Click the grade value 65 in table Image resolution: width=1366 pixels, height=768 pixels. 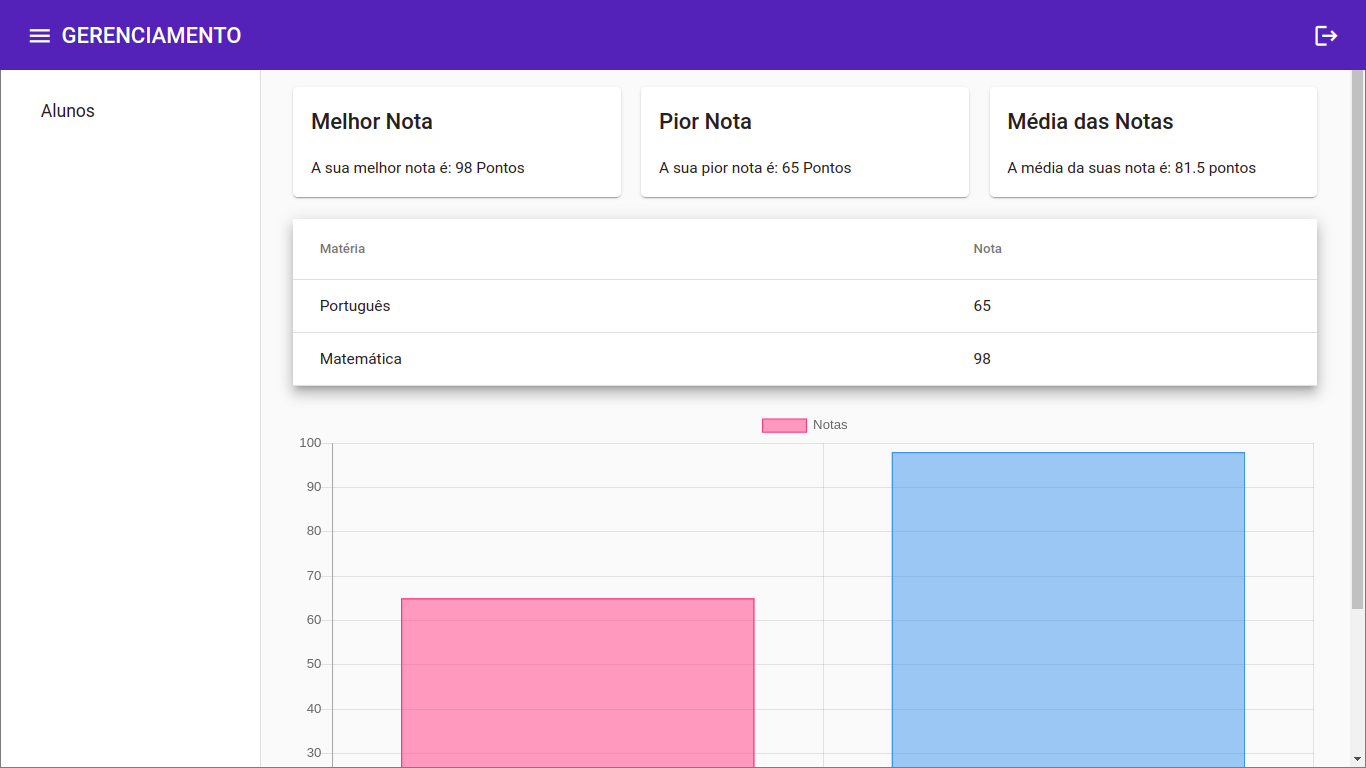coord(982,306)
